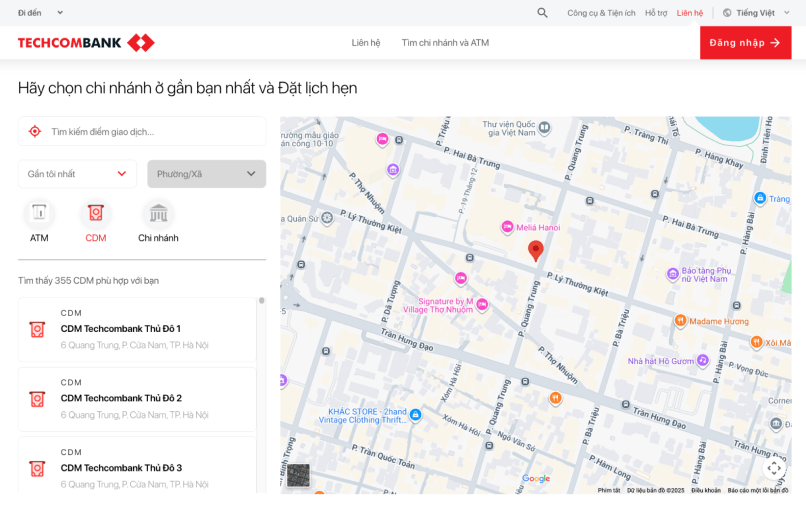
Task: Open the Phường/Xã dropdown
Action: (207, 174)
